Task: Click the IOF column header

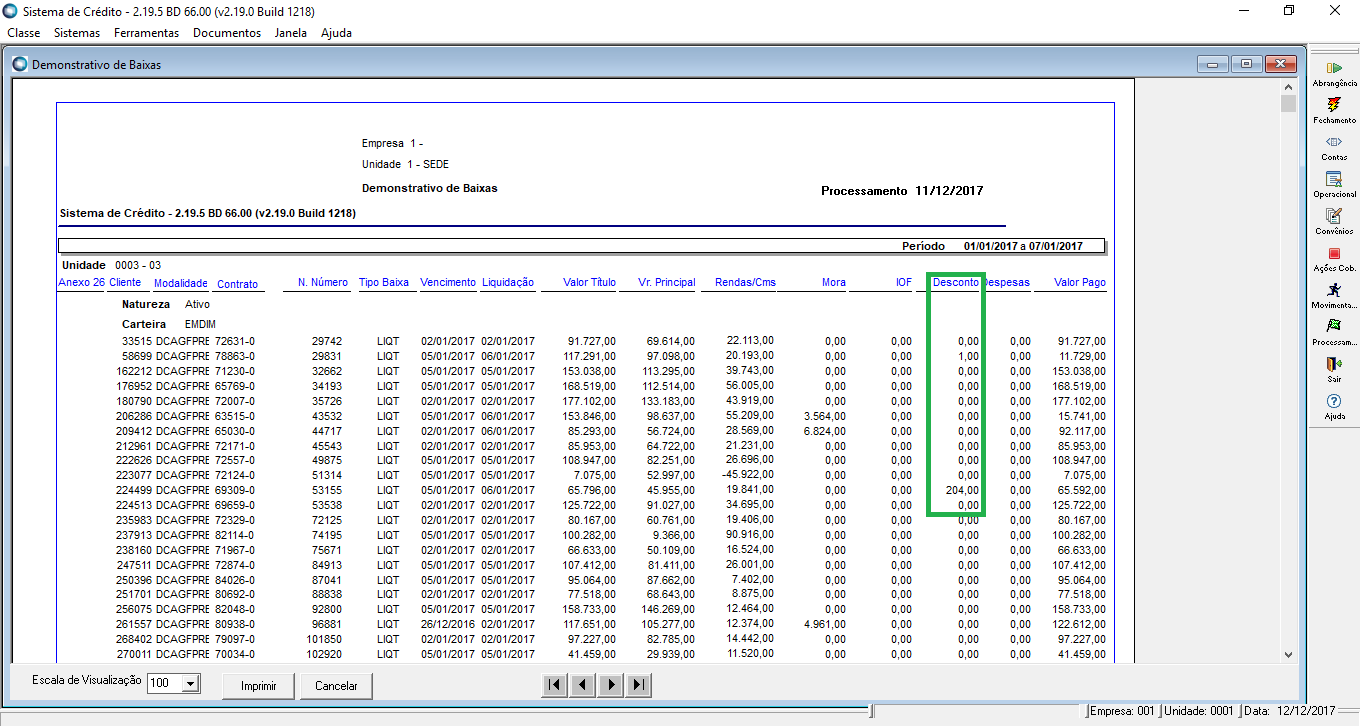Action: coord(904,283)
